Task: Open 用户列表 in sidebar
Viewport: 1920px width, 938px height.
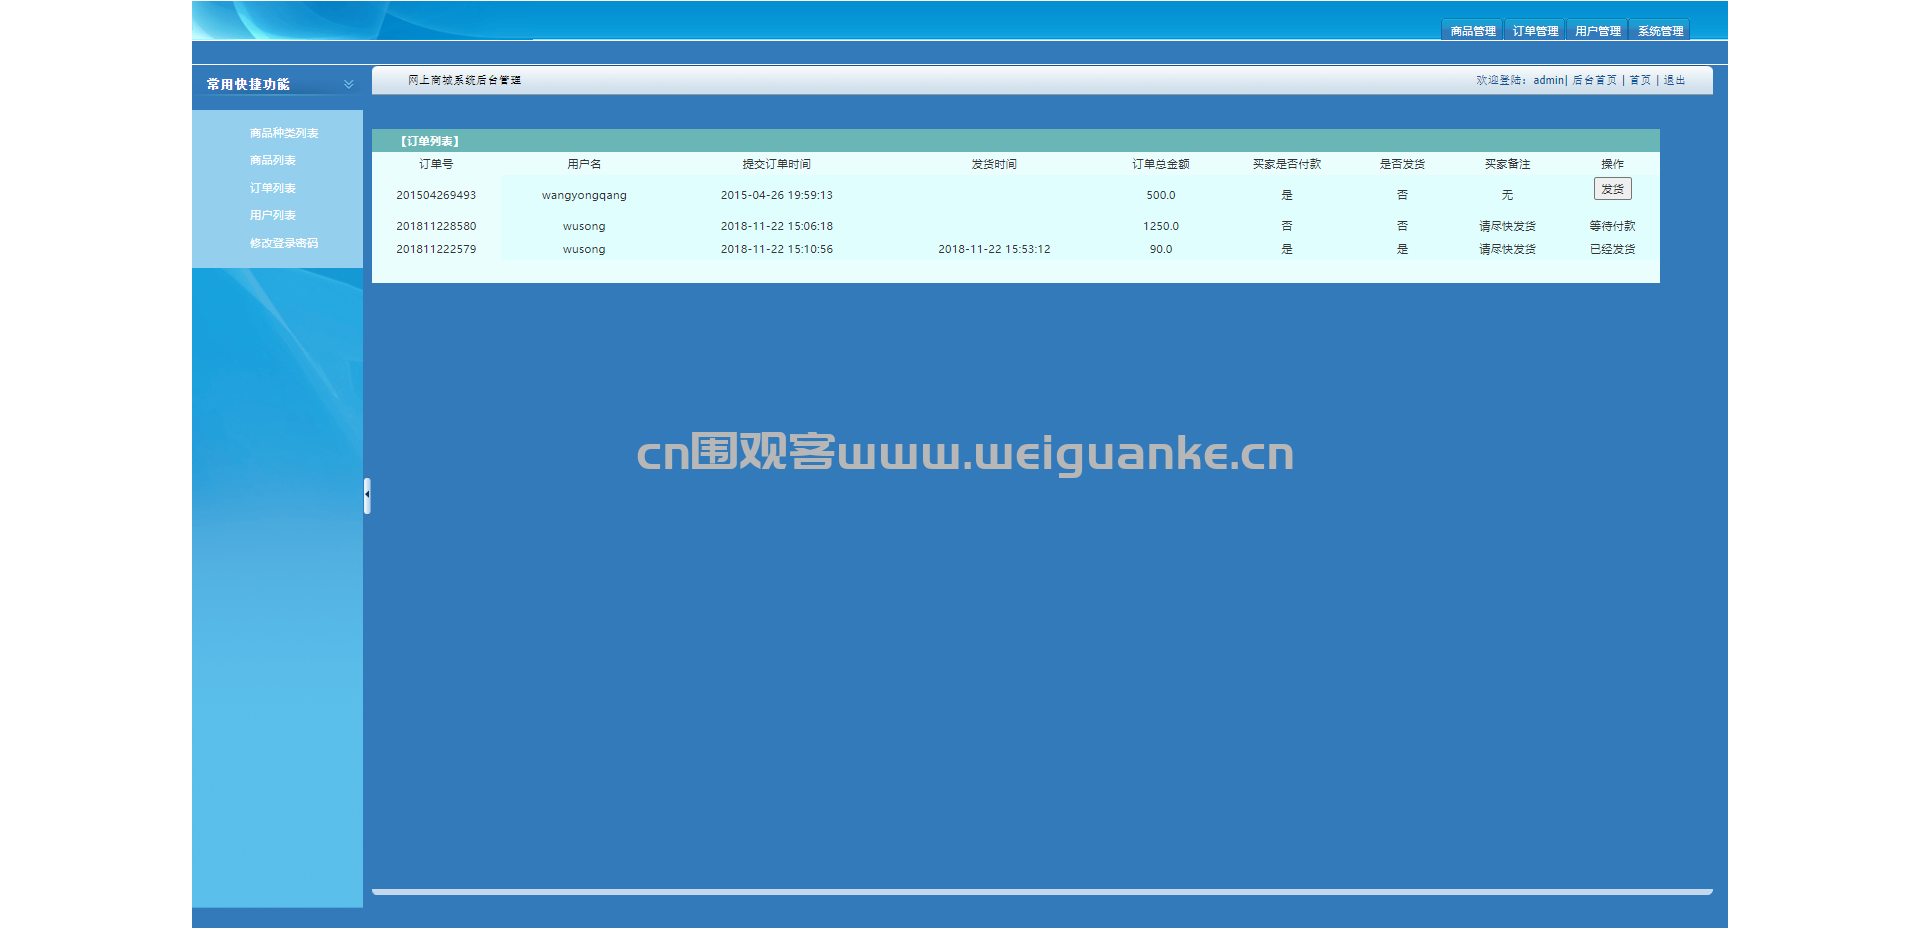Action: tap(273, 215)
